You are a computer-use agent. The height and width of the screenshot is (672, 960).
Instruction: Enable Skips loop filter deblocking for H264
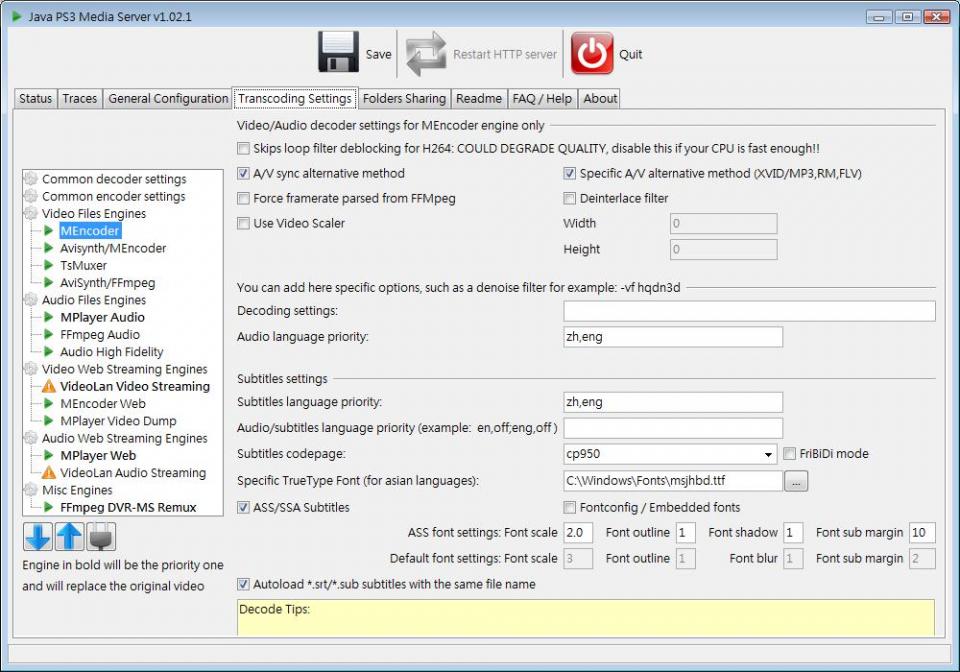[x=244, y=149]
